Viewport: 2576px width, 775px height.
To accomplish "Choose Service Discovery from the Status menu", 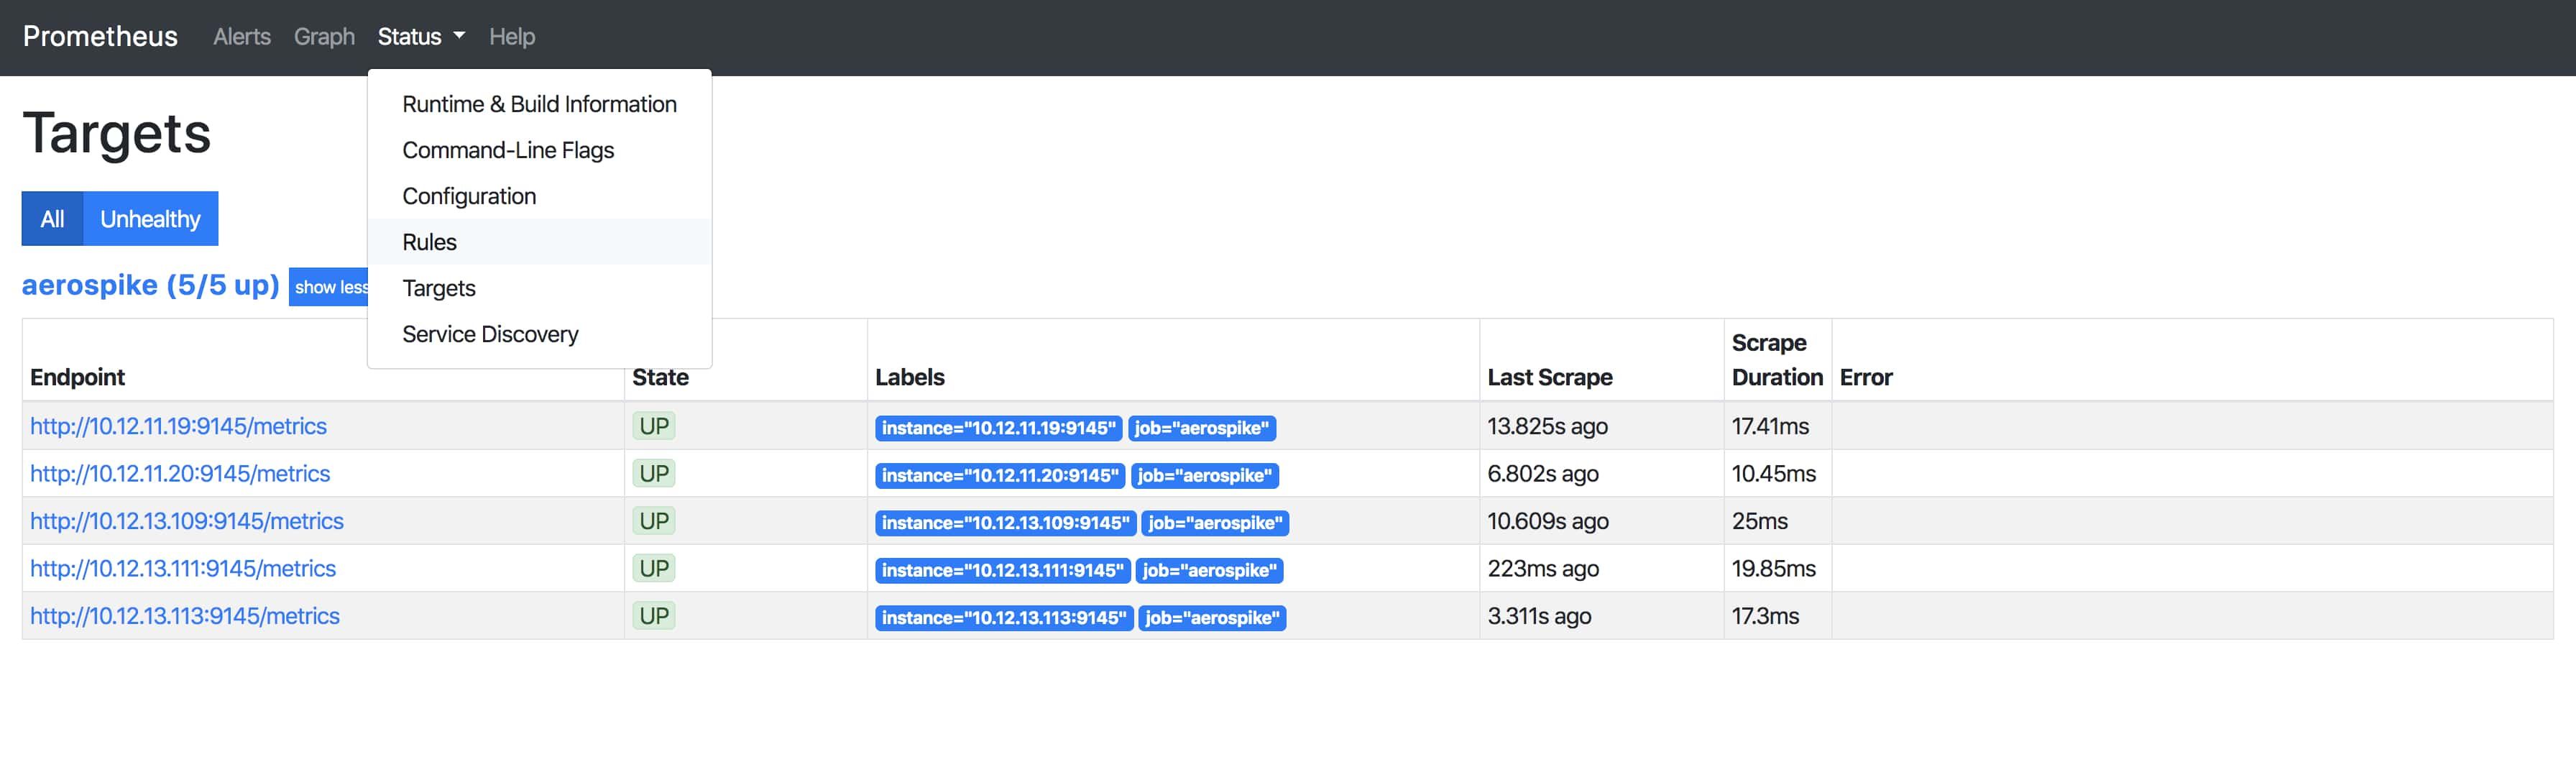I will point(490,334).
